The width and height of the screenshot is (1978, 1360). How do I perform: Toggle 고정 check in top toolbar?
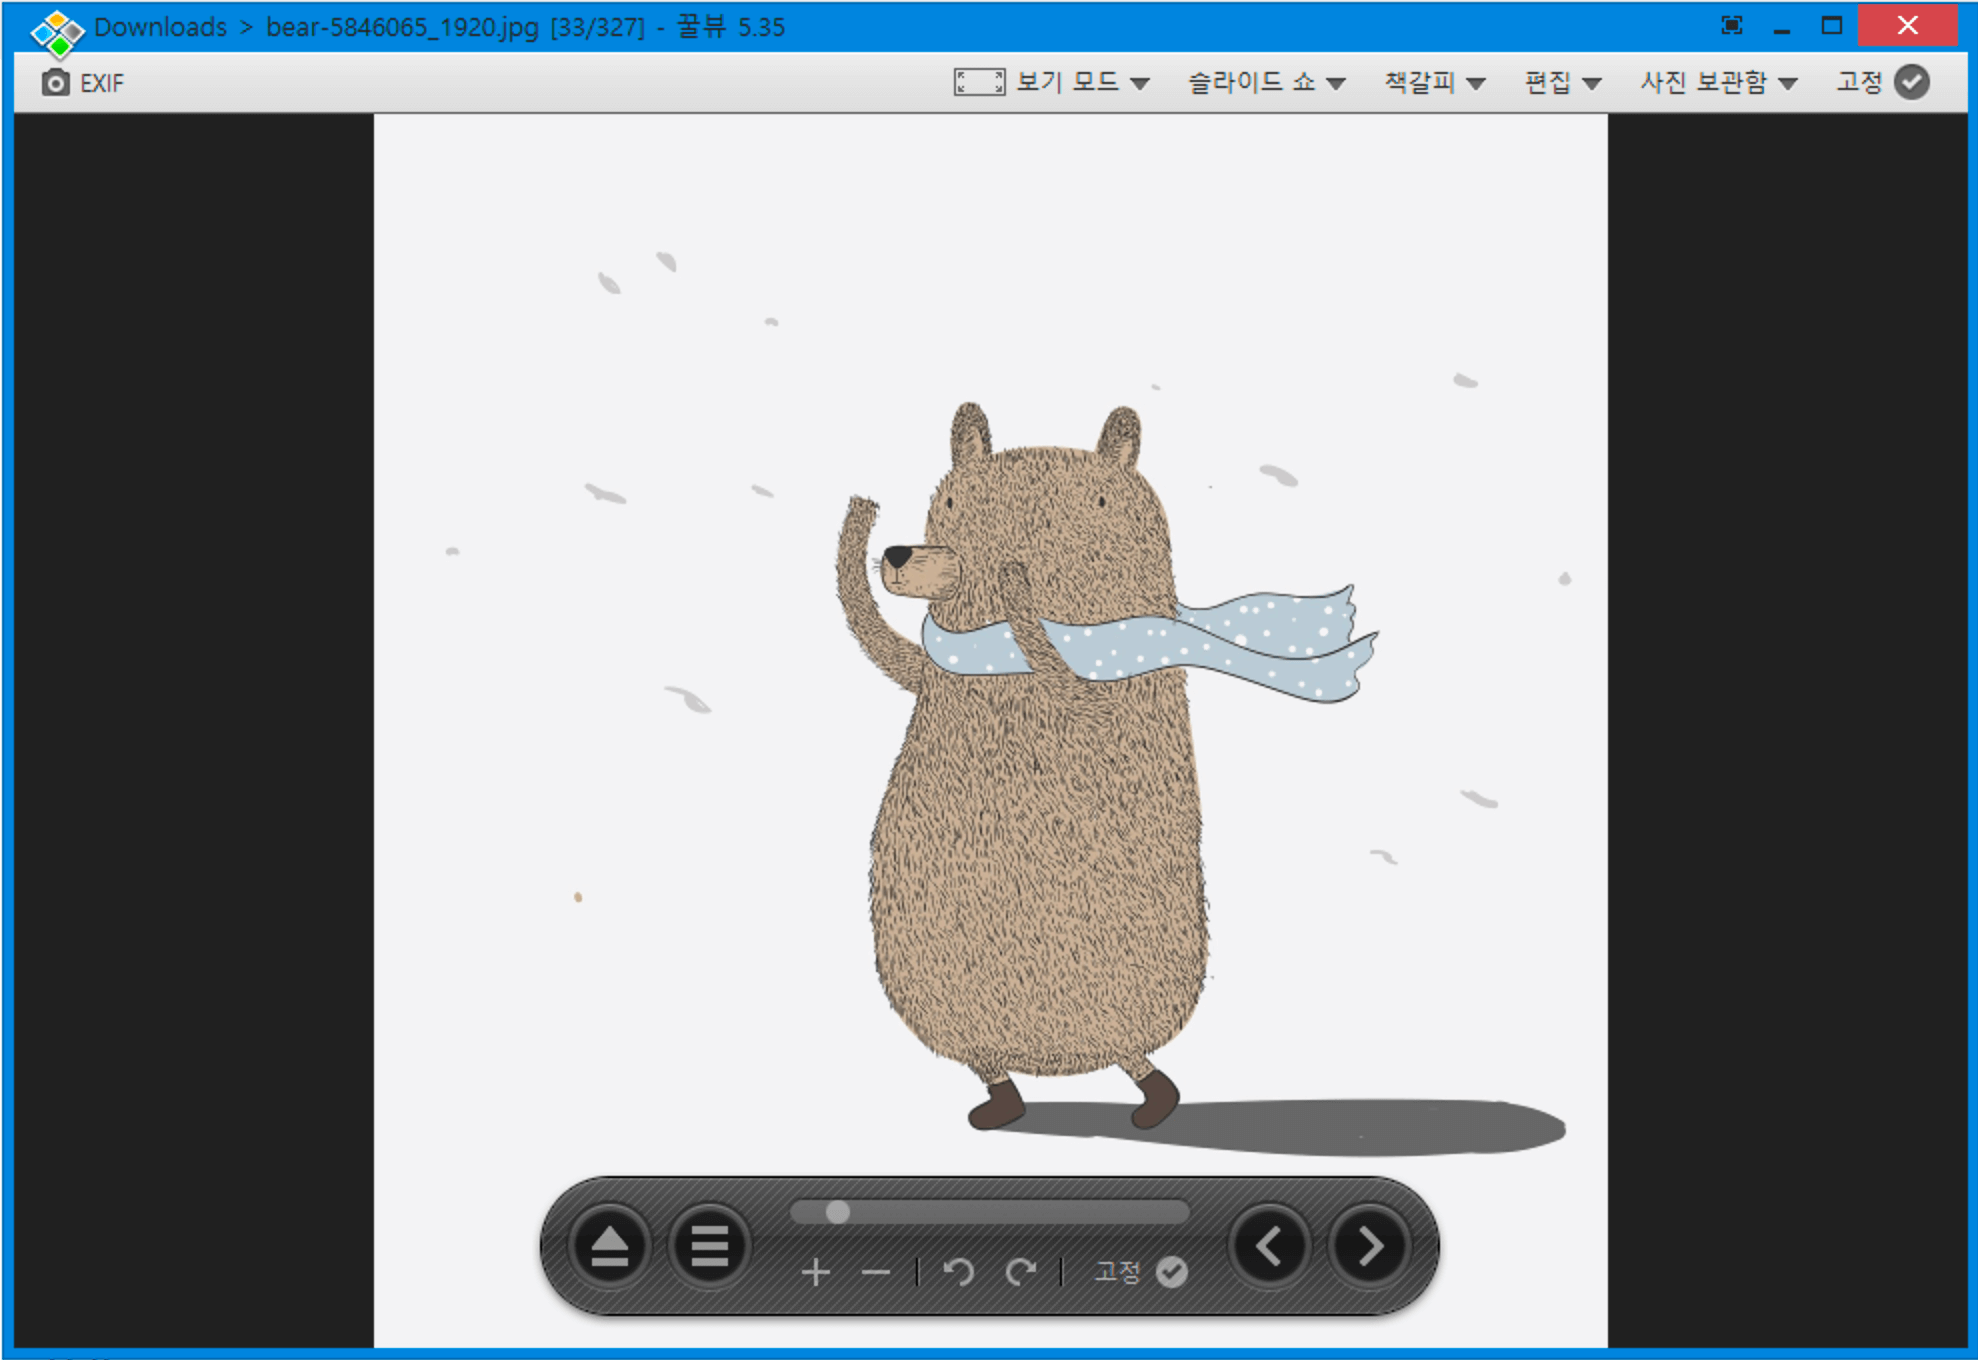click(1911, 82)
